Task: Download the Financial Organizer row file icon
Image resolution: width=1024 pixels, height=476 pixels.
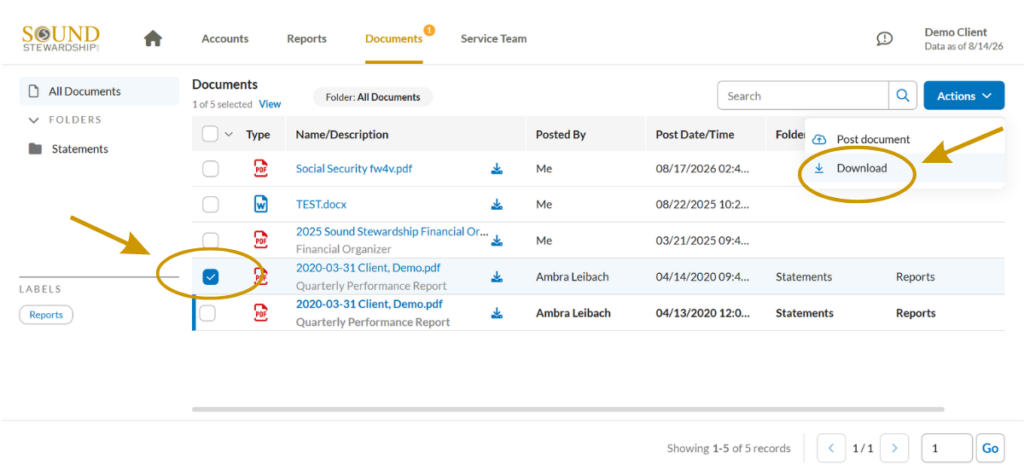Action: click(x=497, y=240)
